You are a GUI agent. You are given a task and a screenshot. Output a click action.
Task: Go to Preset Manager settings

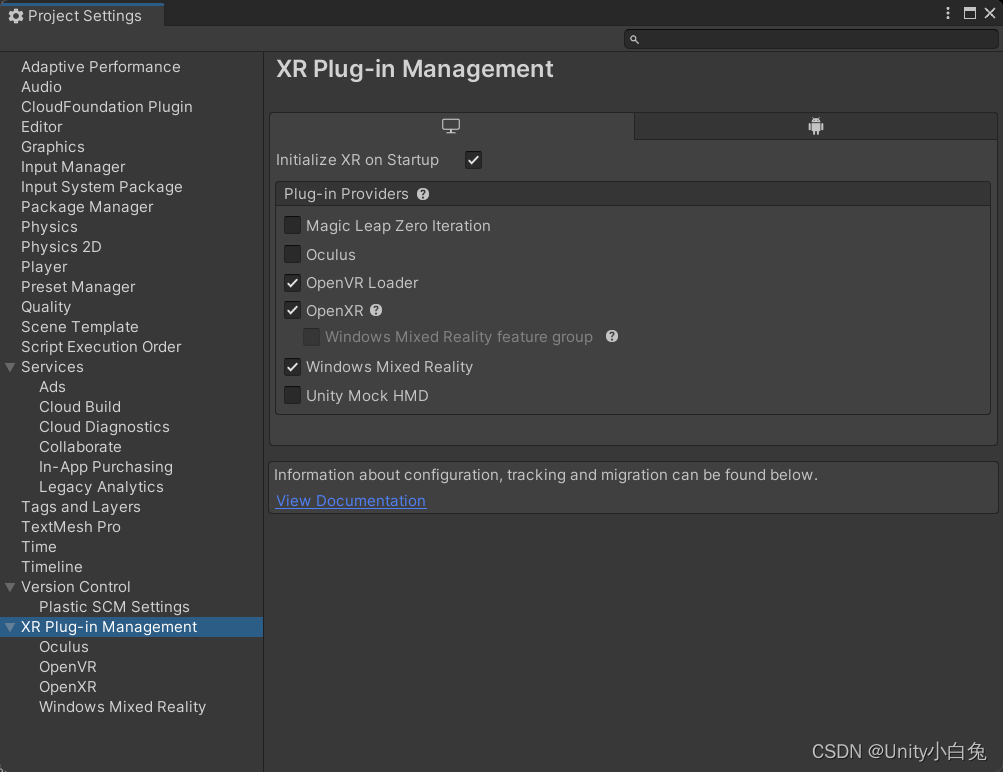click(x=78, y=287)
